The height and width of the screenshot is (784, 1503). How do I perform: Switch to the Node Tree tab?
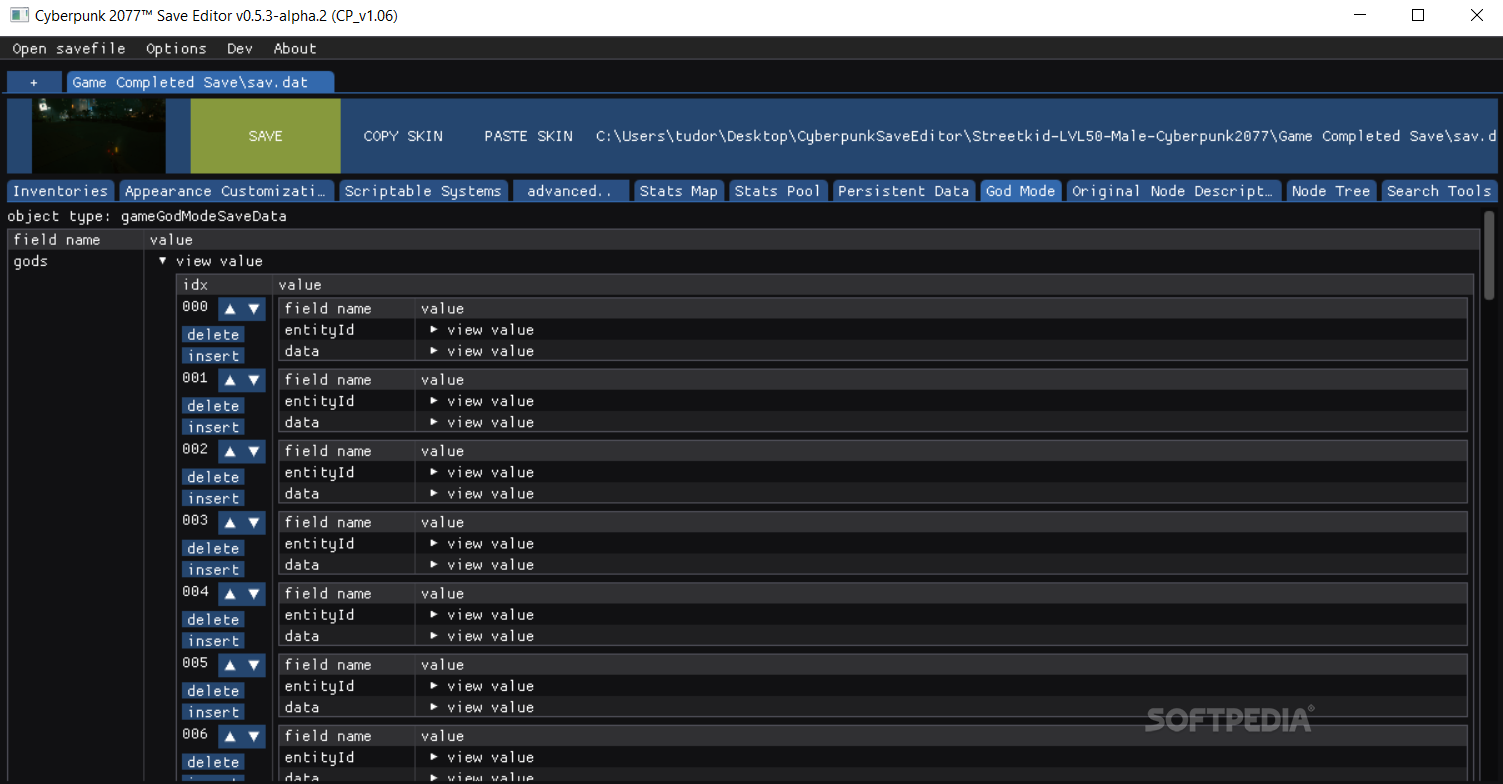pyautogui.click(x=1331, y=191)
